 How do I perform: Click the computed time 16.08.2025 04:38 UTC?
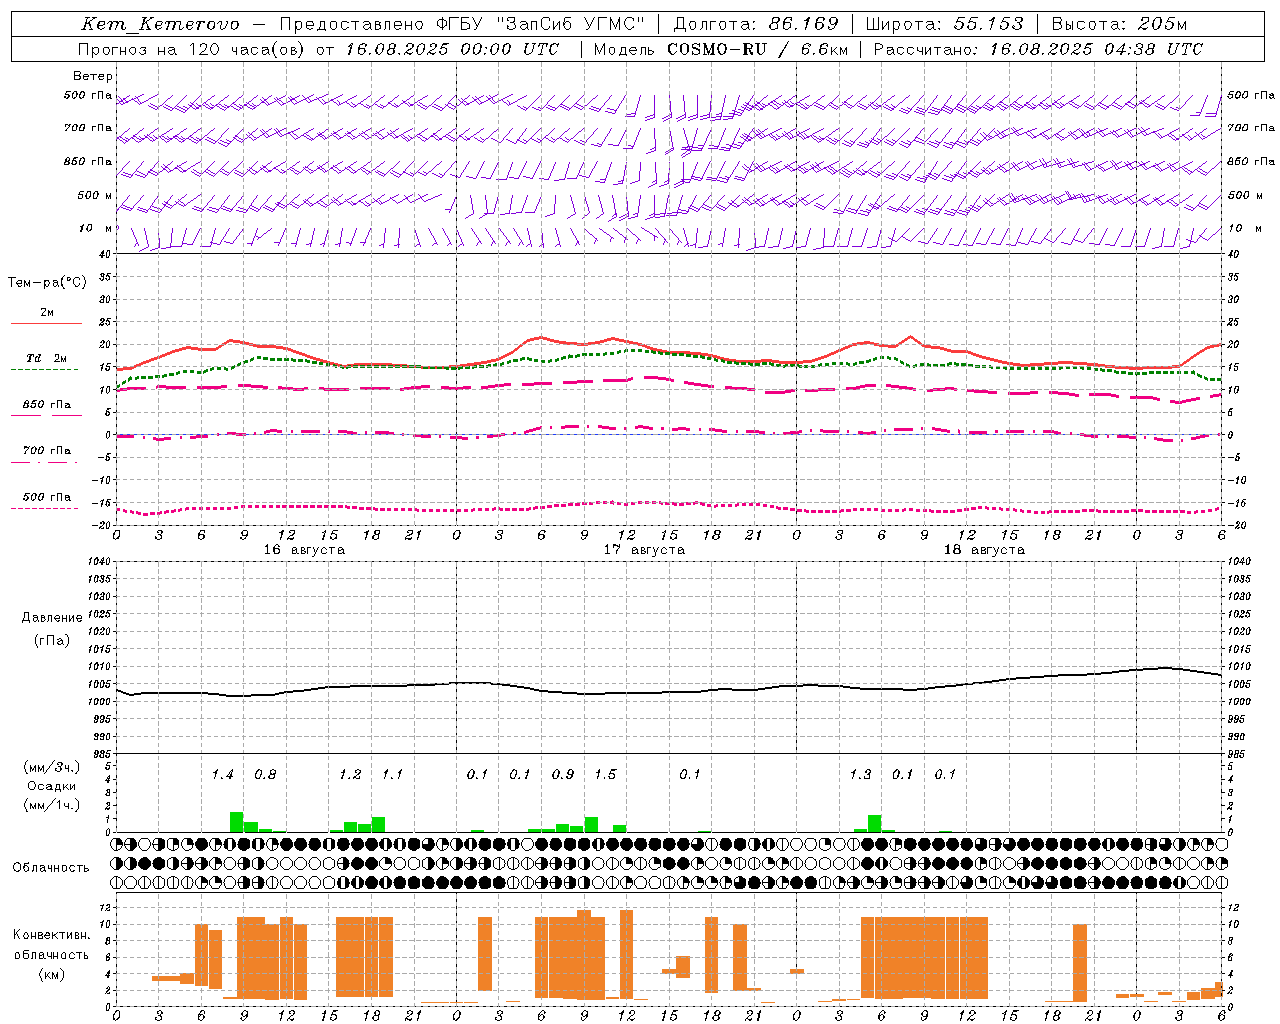tap(1096, 49)
